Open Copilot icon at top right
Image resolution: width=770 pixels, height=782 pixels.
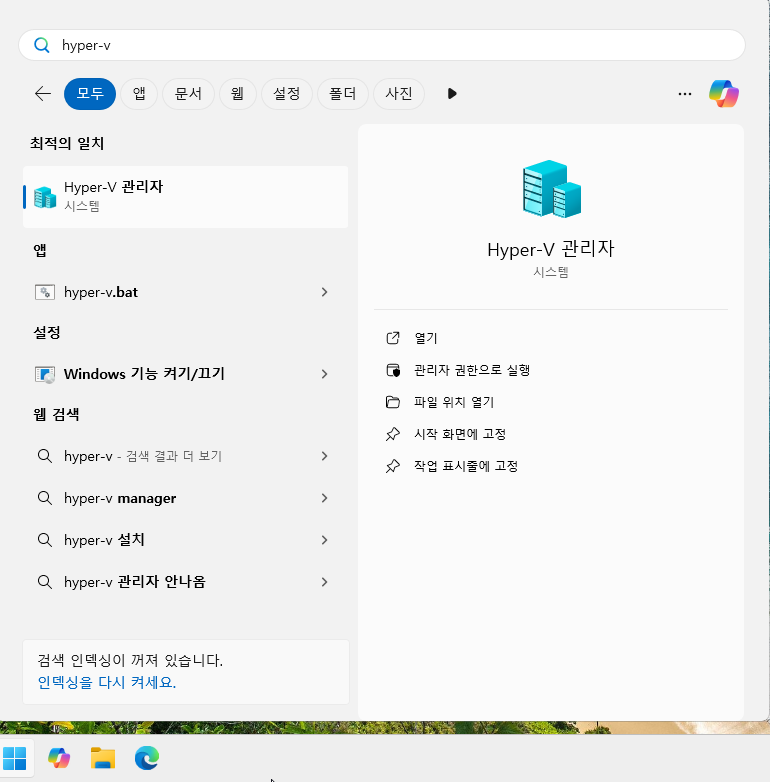[x=724, y=93]
